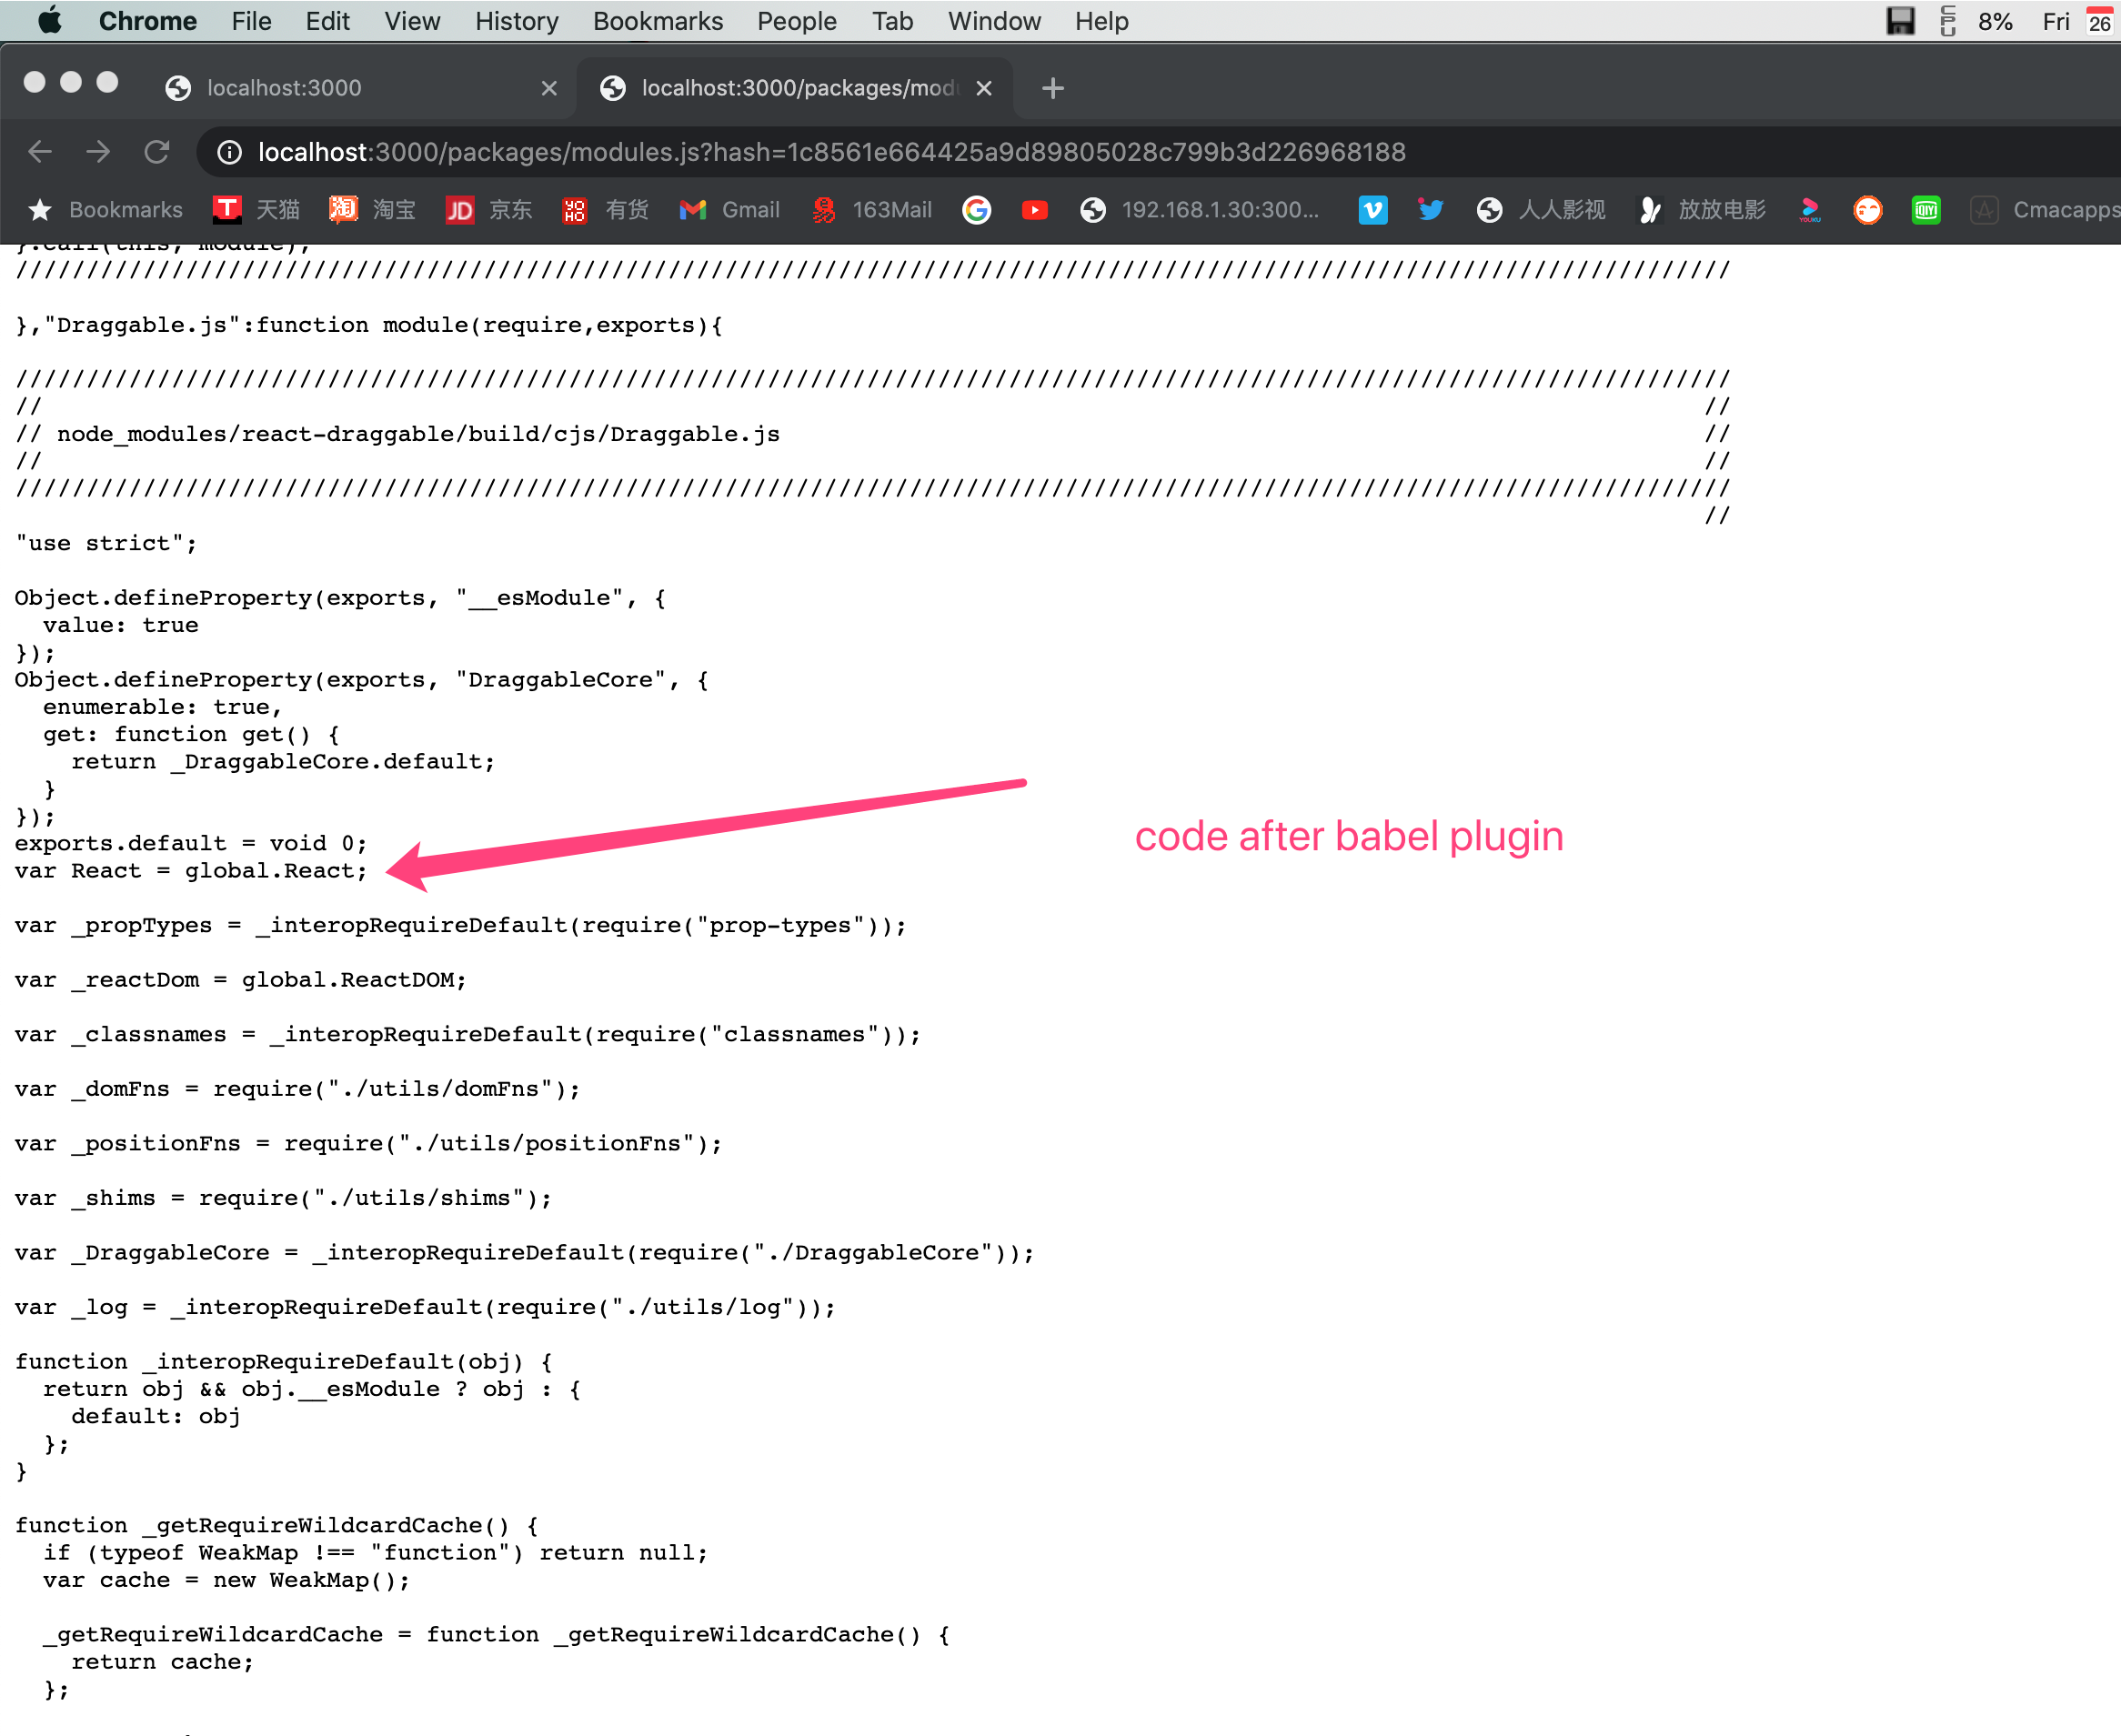2121x1736 pixels.
Task: Toggle the bookmark star for this page
Action: pyautogui.click(x=40, y=210)
